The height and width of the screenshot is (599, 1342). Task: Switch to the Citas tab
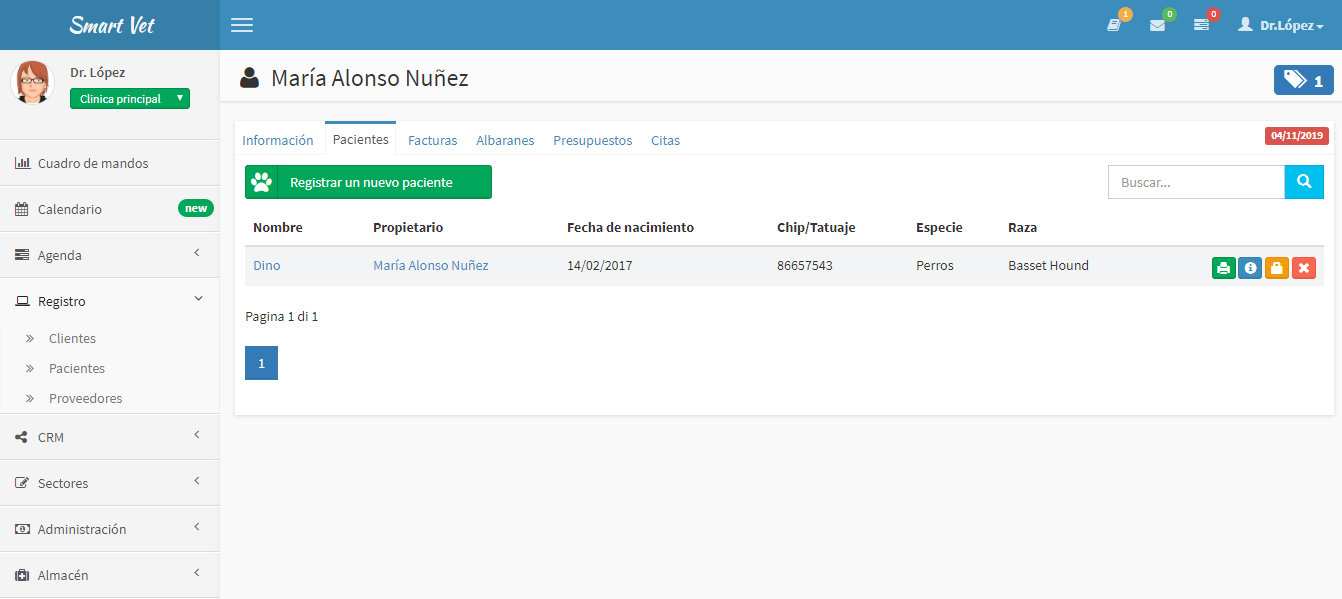665,140
